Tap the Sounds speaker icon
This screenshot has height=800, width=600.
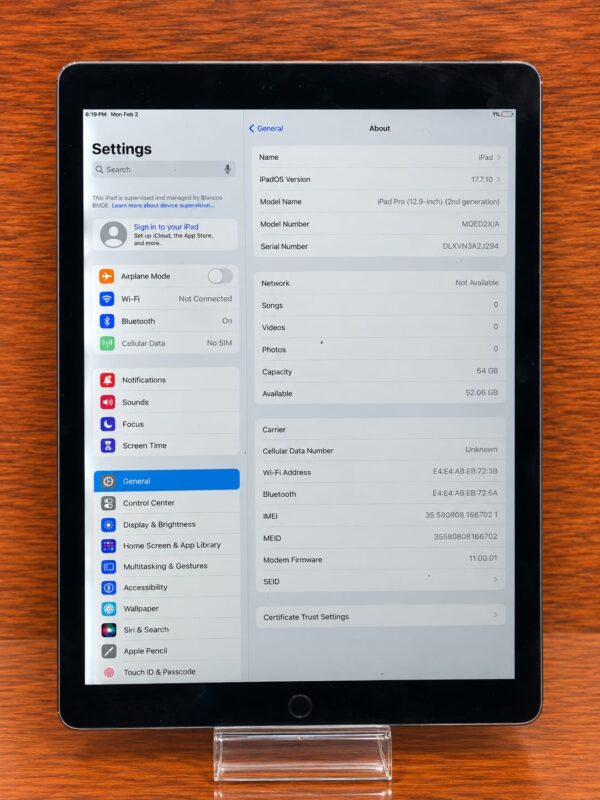108,402
